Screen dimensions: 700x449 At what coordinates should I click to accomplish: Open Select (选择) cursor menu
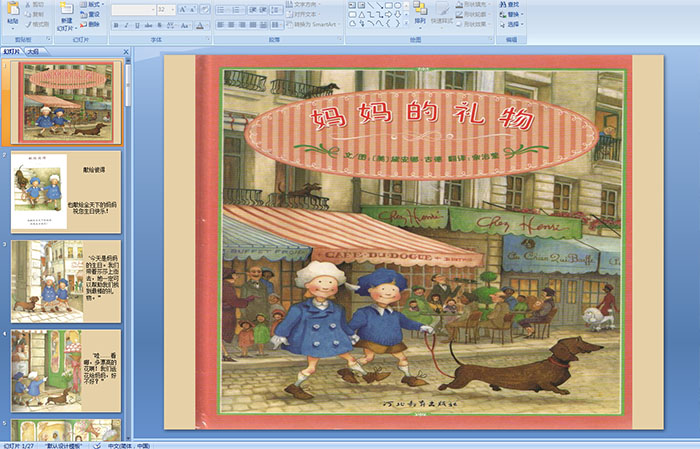tap(511, 24)
